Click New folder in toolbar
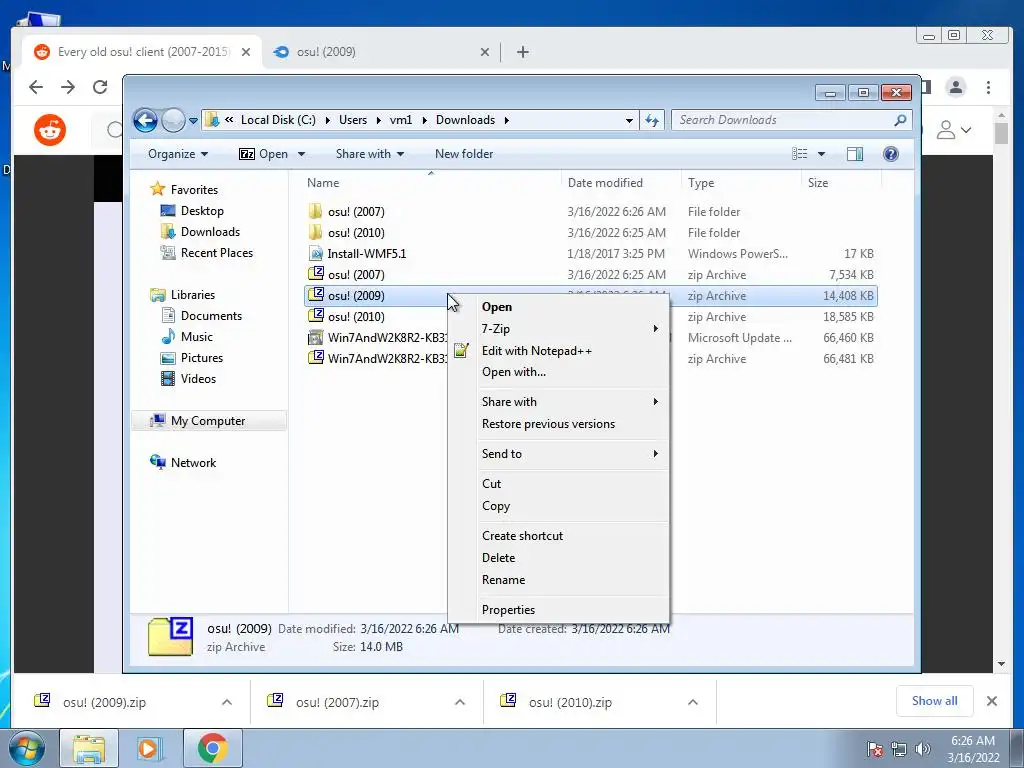Viewport: 1024px width, 768px height. coord(464,154)
